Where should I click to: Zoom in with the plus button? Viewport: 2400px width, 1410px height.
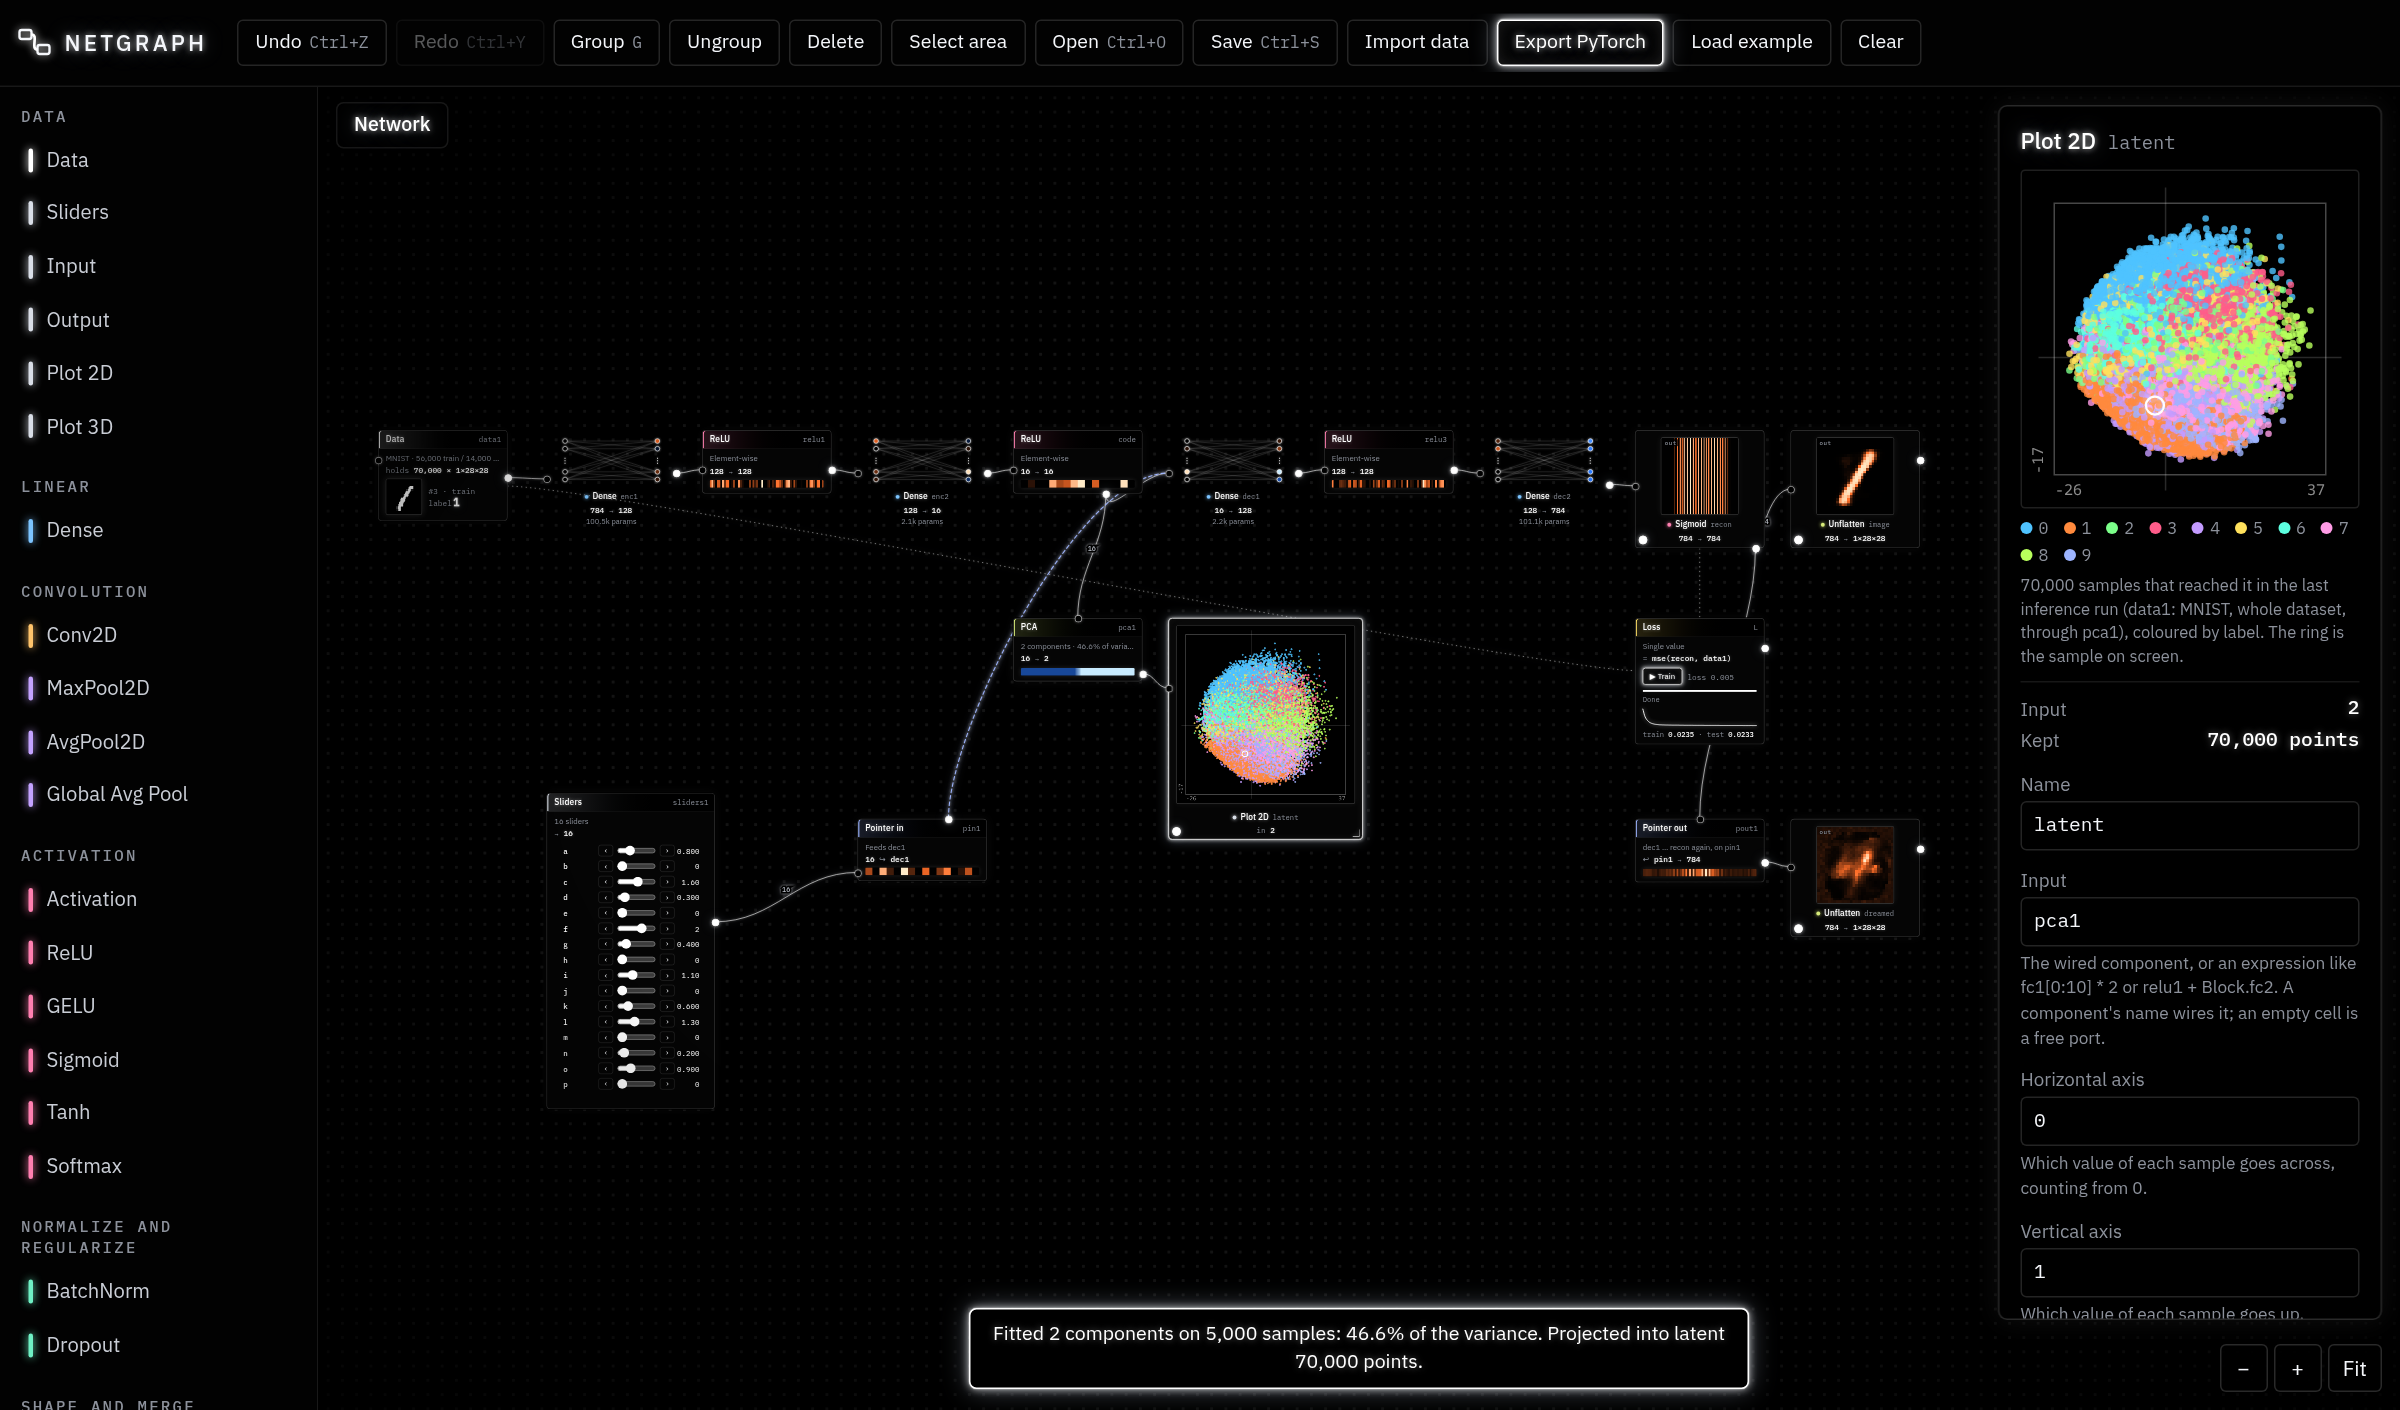click(2297, 1369)
